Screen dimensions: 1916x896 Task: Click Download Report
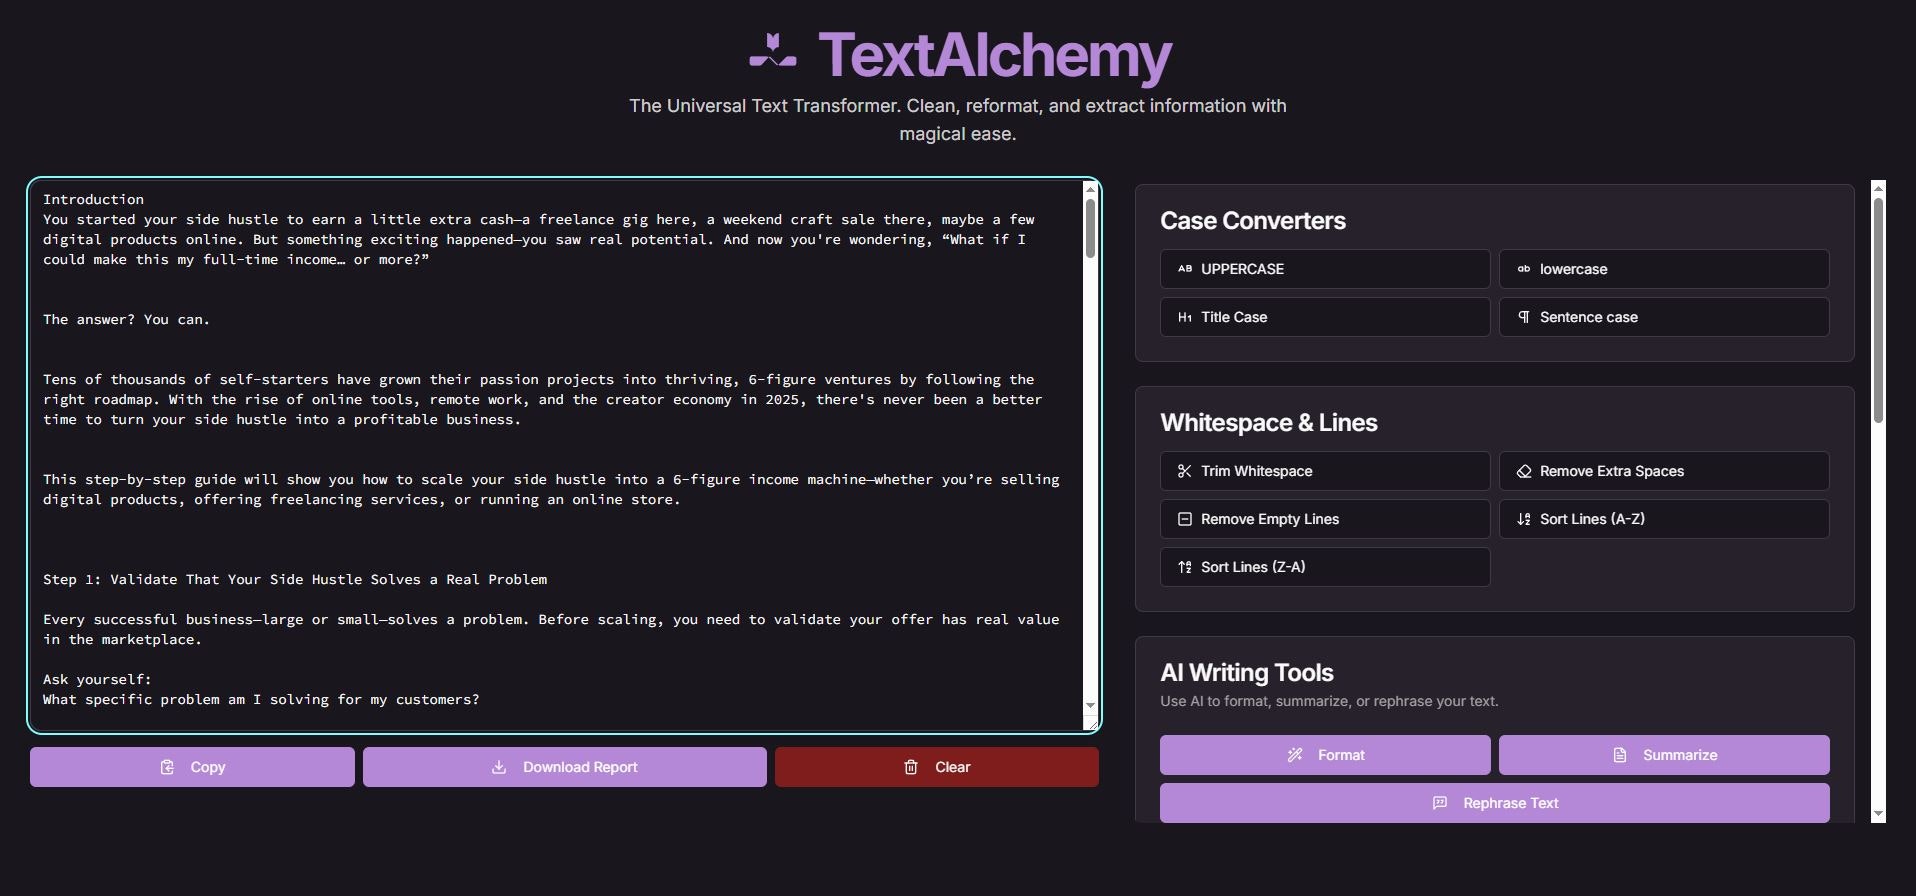(x=565, y=767)
